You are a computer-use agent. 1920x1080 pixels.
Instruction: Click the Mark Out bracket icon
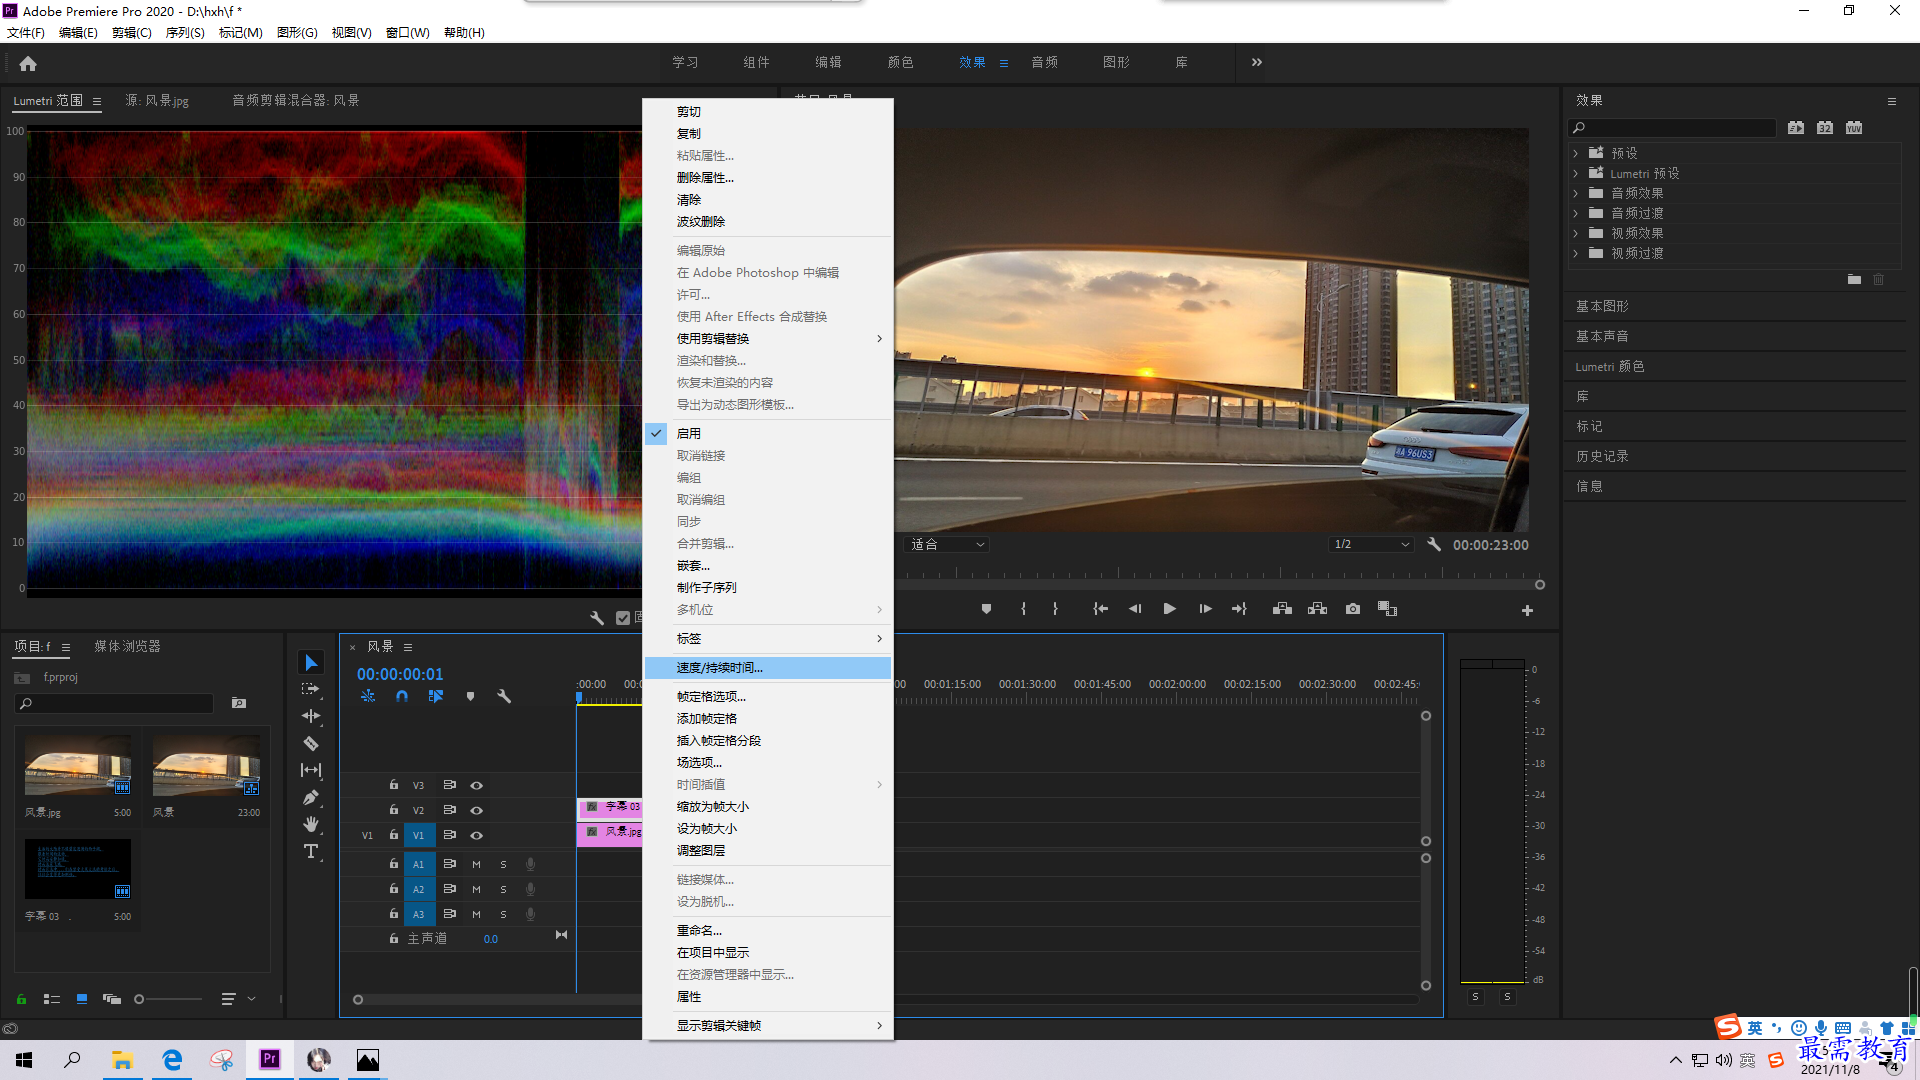(1055, 609)
